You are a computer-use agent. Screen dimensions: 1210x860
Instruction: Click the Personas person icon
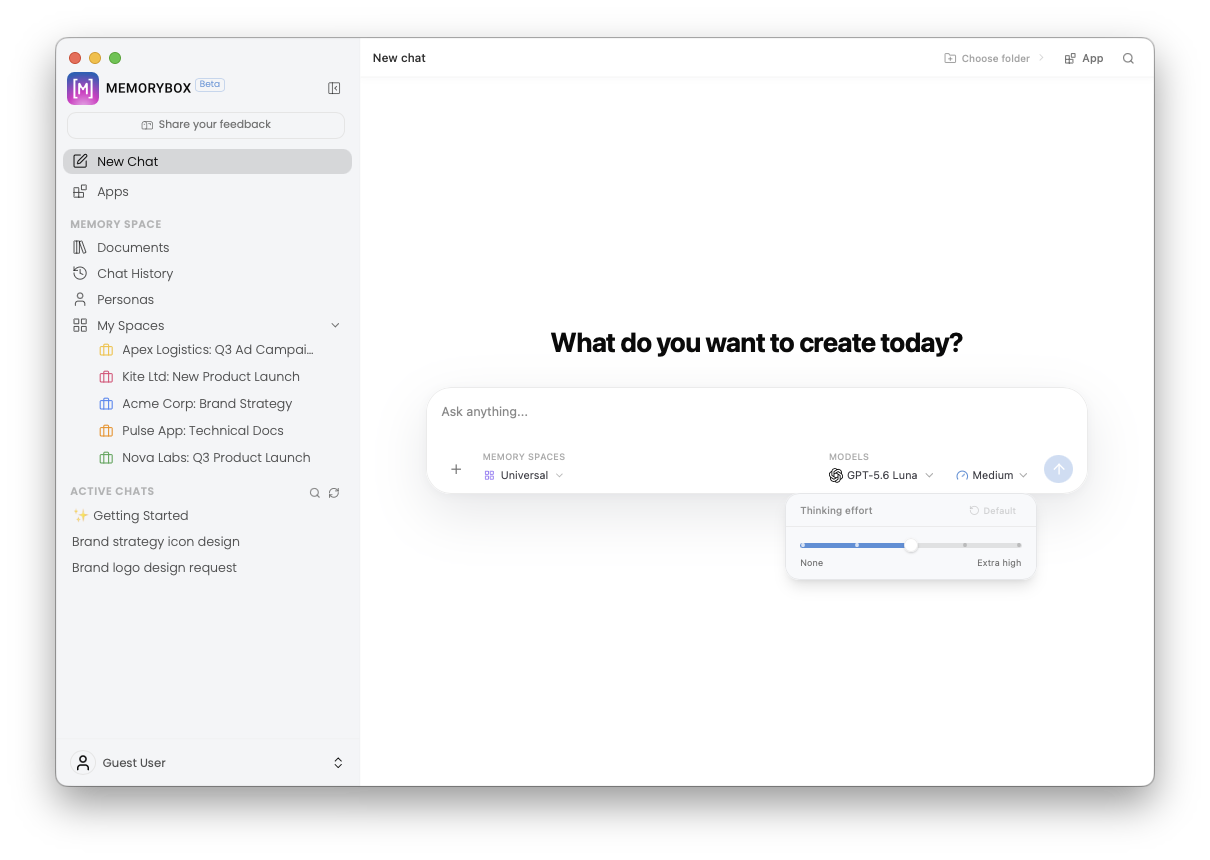80,299
